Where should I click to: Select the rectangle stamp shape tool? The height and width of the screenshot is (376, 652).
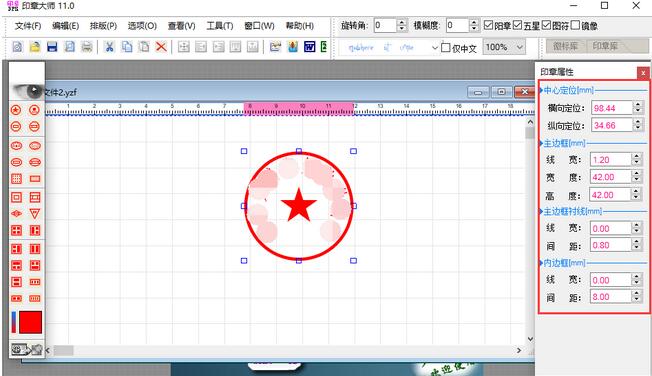click(x=35, y=179)
